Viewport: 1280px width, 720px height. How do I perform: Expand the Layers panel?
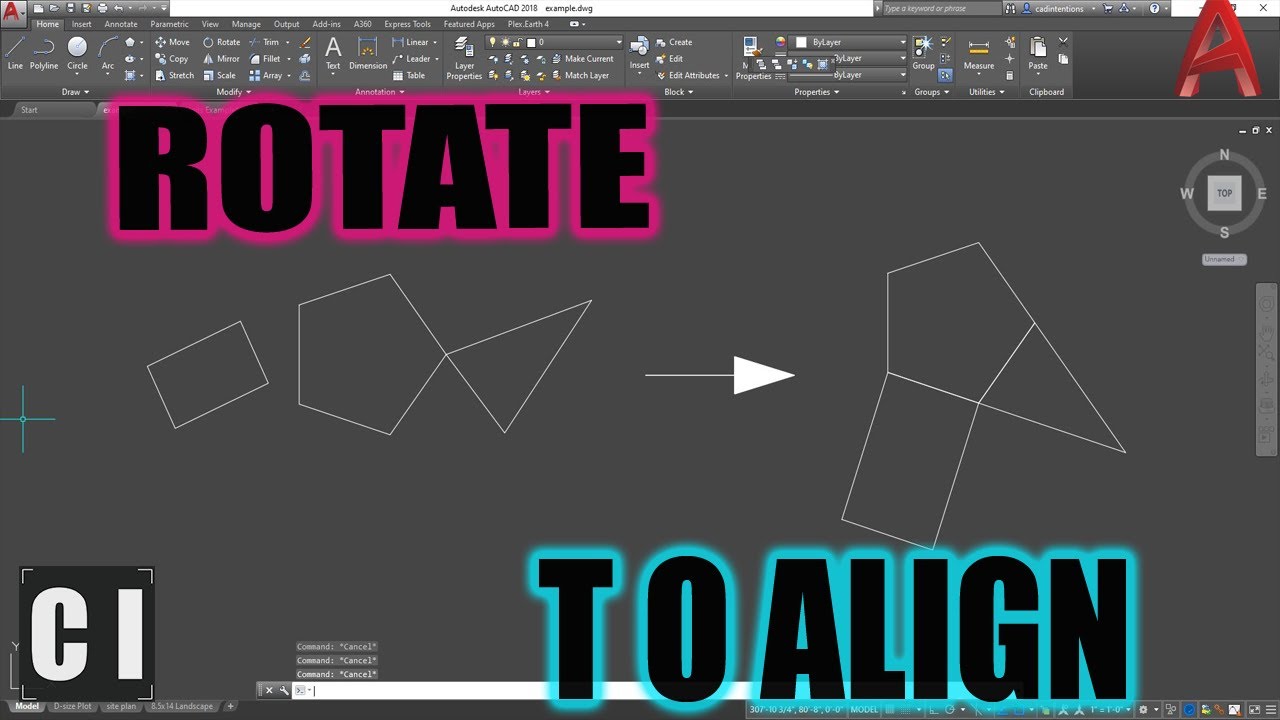coord(533,92)
